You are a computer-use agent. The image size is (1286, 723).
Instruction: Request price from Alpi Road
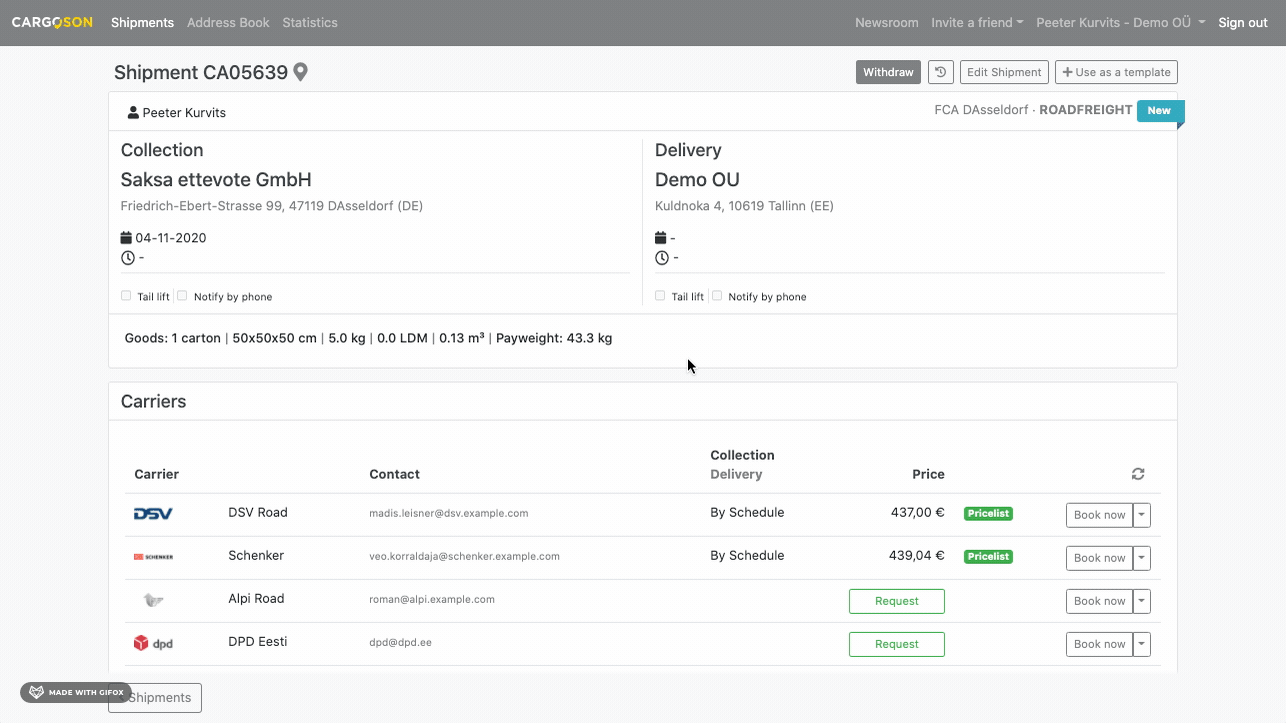[897, 601]
